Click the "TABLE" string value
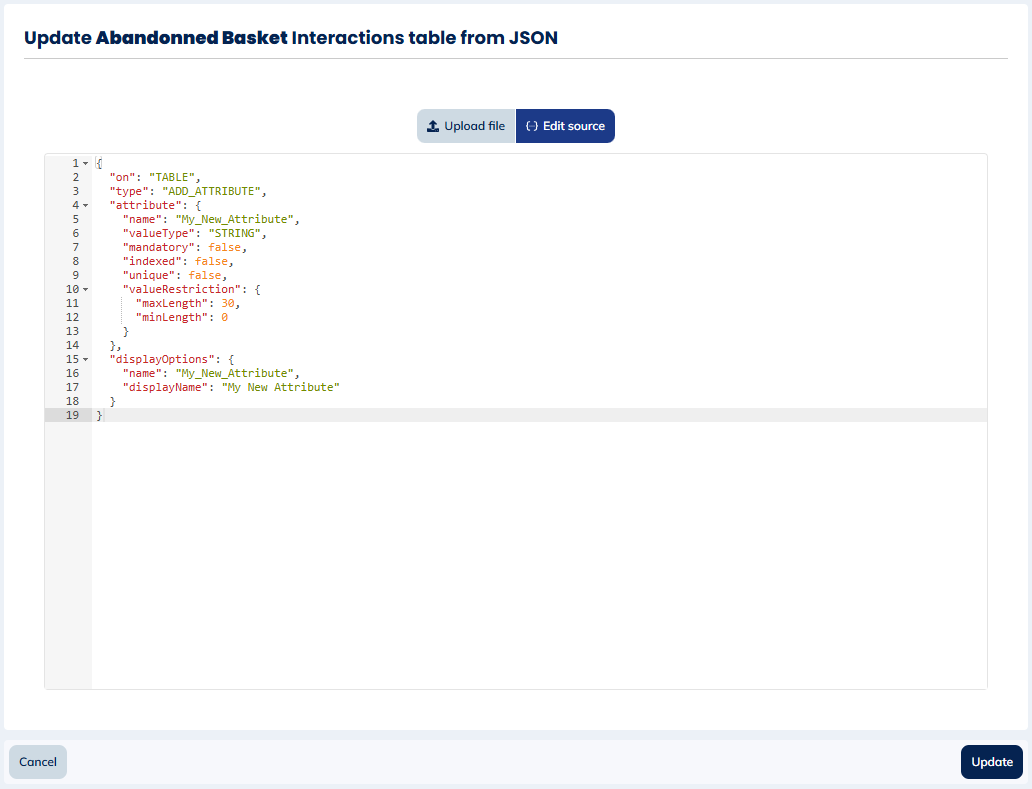 pos(174,177)
